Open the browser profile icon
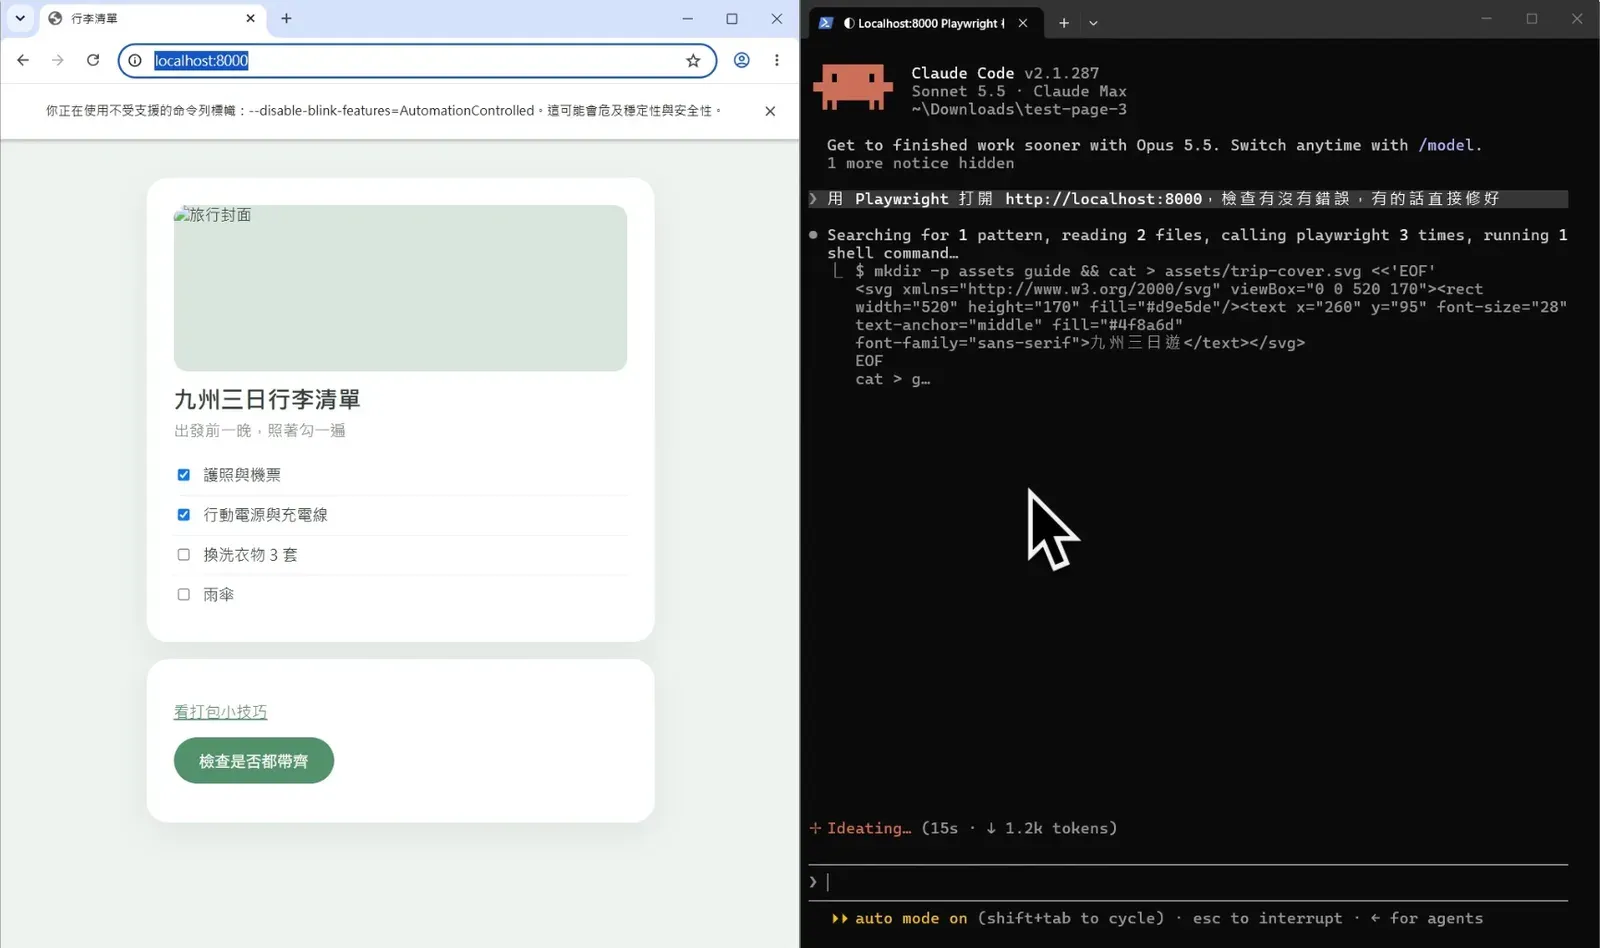Screen dimensions: 1600x948 click(x=742, y=60)
